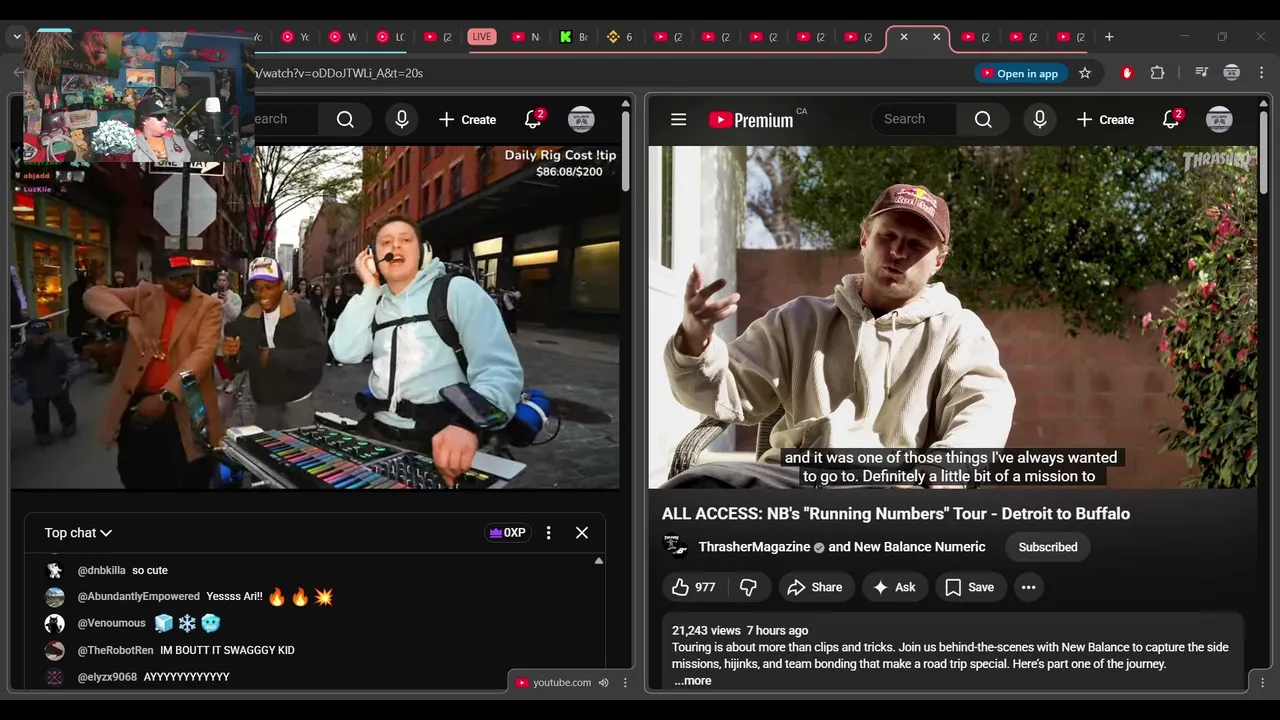Open live chat three-dot options menu
1280x720 pixels.
[x=548, y=533]
